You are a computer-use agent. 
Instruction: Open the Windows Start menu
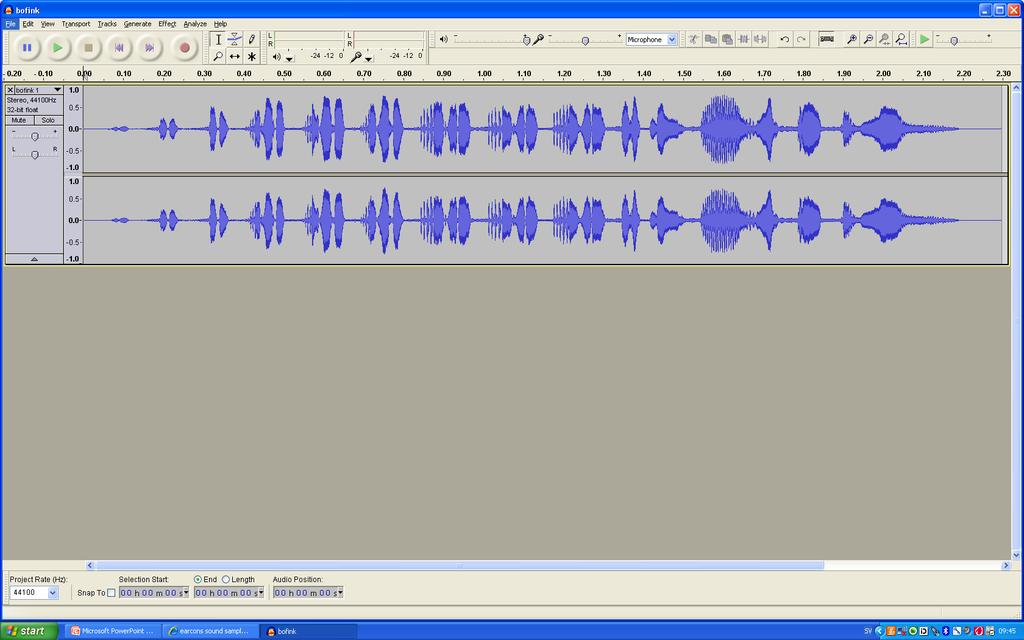click(29, 631)
